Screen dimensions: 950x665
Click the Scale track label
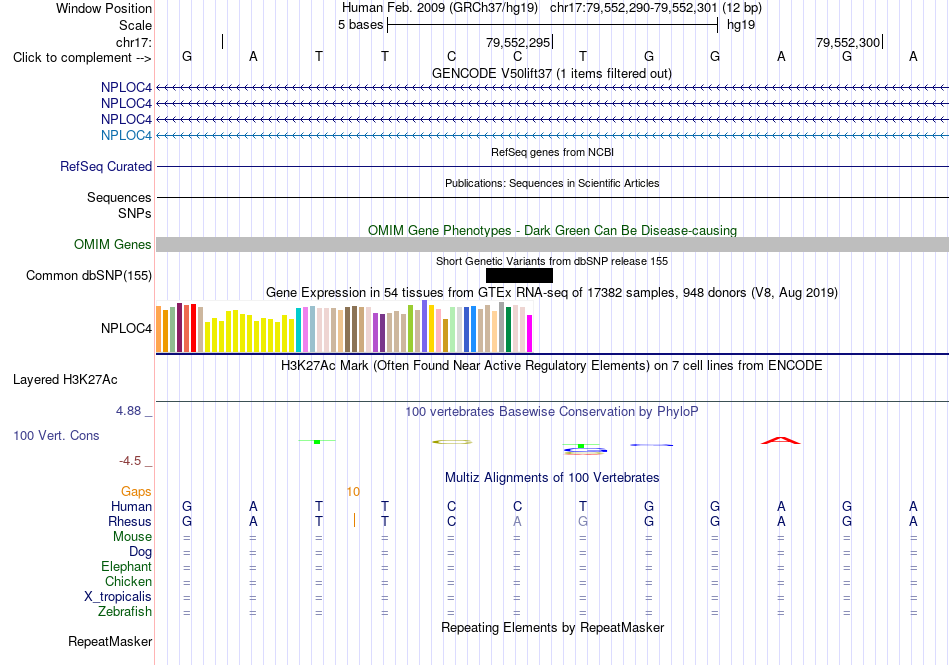tap(135, 25)
